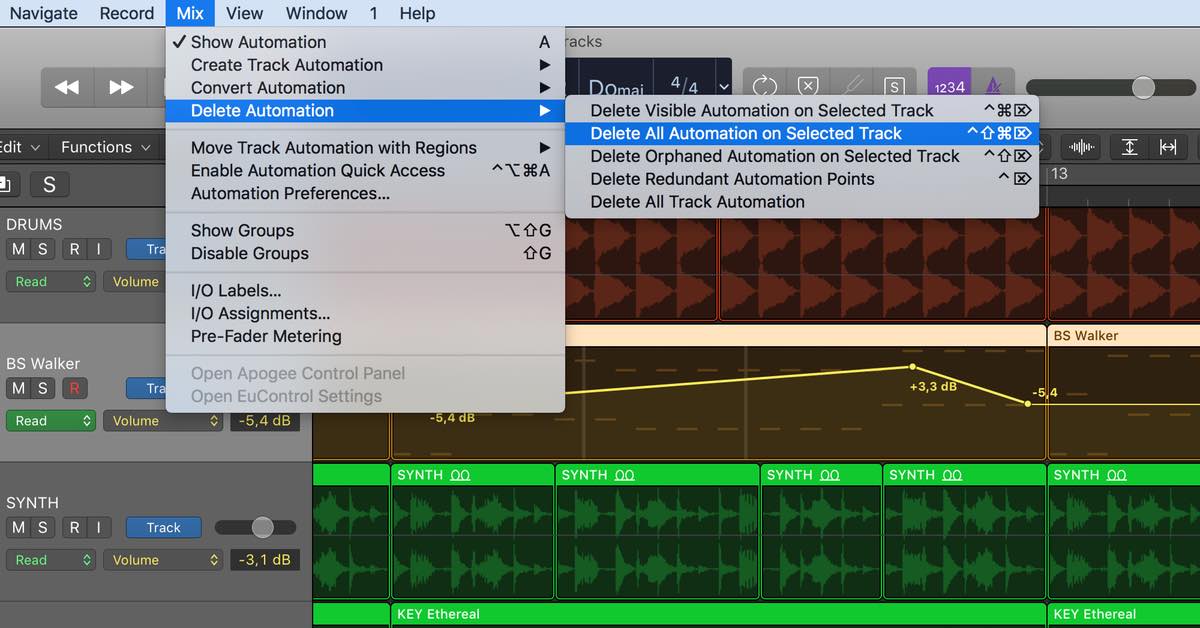Click the waveform zoom icon
The width and height of the screenshot is (1200, 628).
[1082, 147]
